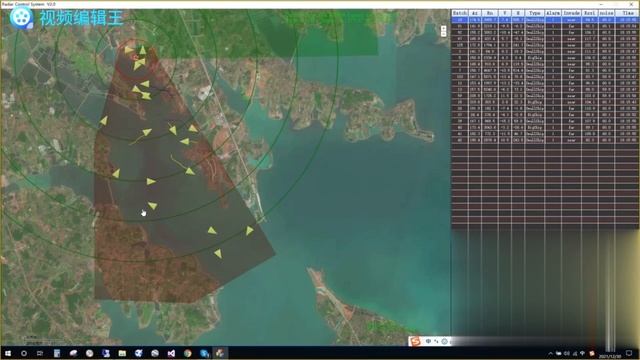This screenshot has width=640, height=360.
Task: Open File Explorer from taskbar
Action: [x=122, y=353]
